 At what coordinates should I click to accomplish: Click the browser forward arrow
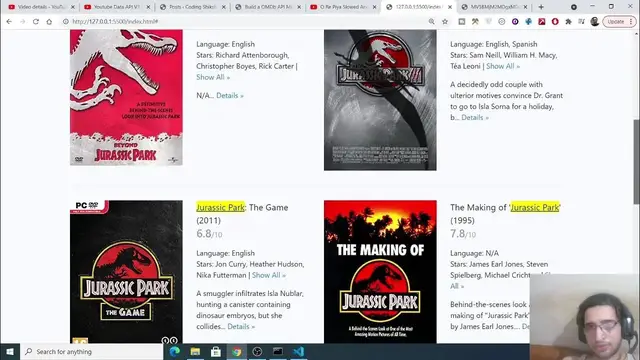pyautogui.click(x=22, y=21)
